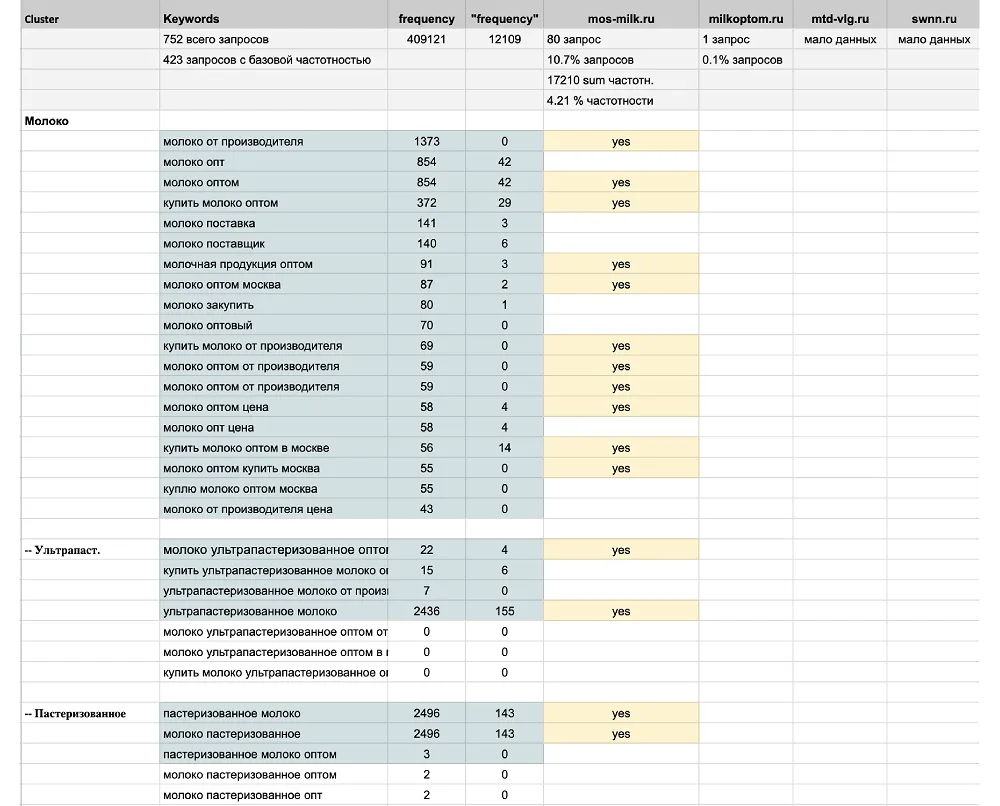1000x806 pixels.
Task: Select the "-- Ультрапаст." cluster cell
Action: 62,550
